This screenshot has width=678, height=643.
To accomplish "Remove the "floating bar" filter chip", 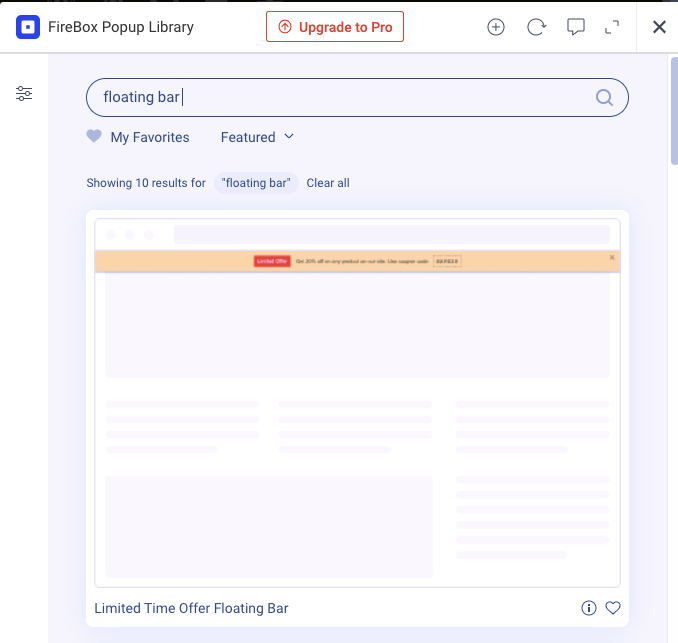I will click(x=256, y=183).
